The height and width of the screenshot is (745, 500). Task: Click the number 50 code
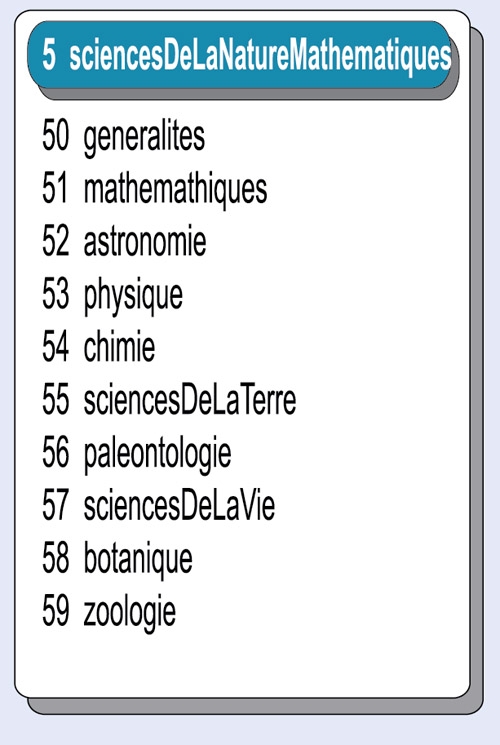coord(56,135)
